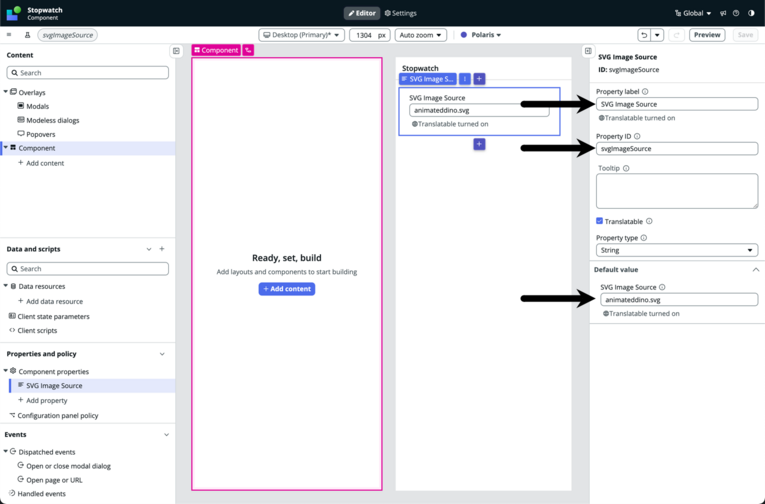765x504 pixels.
Task: Open the Global scope dropdown
Action: pyautogui.click(x=693, y=13)
